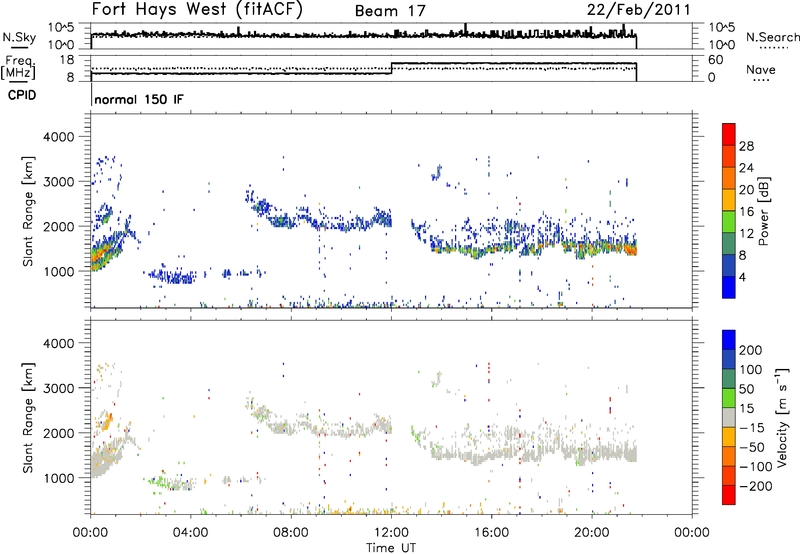Click the 'CPID' label
800x554 pixels.
coord(22,95)
